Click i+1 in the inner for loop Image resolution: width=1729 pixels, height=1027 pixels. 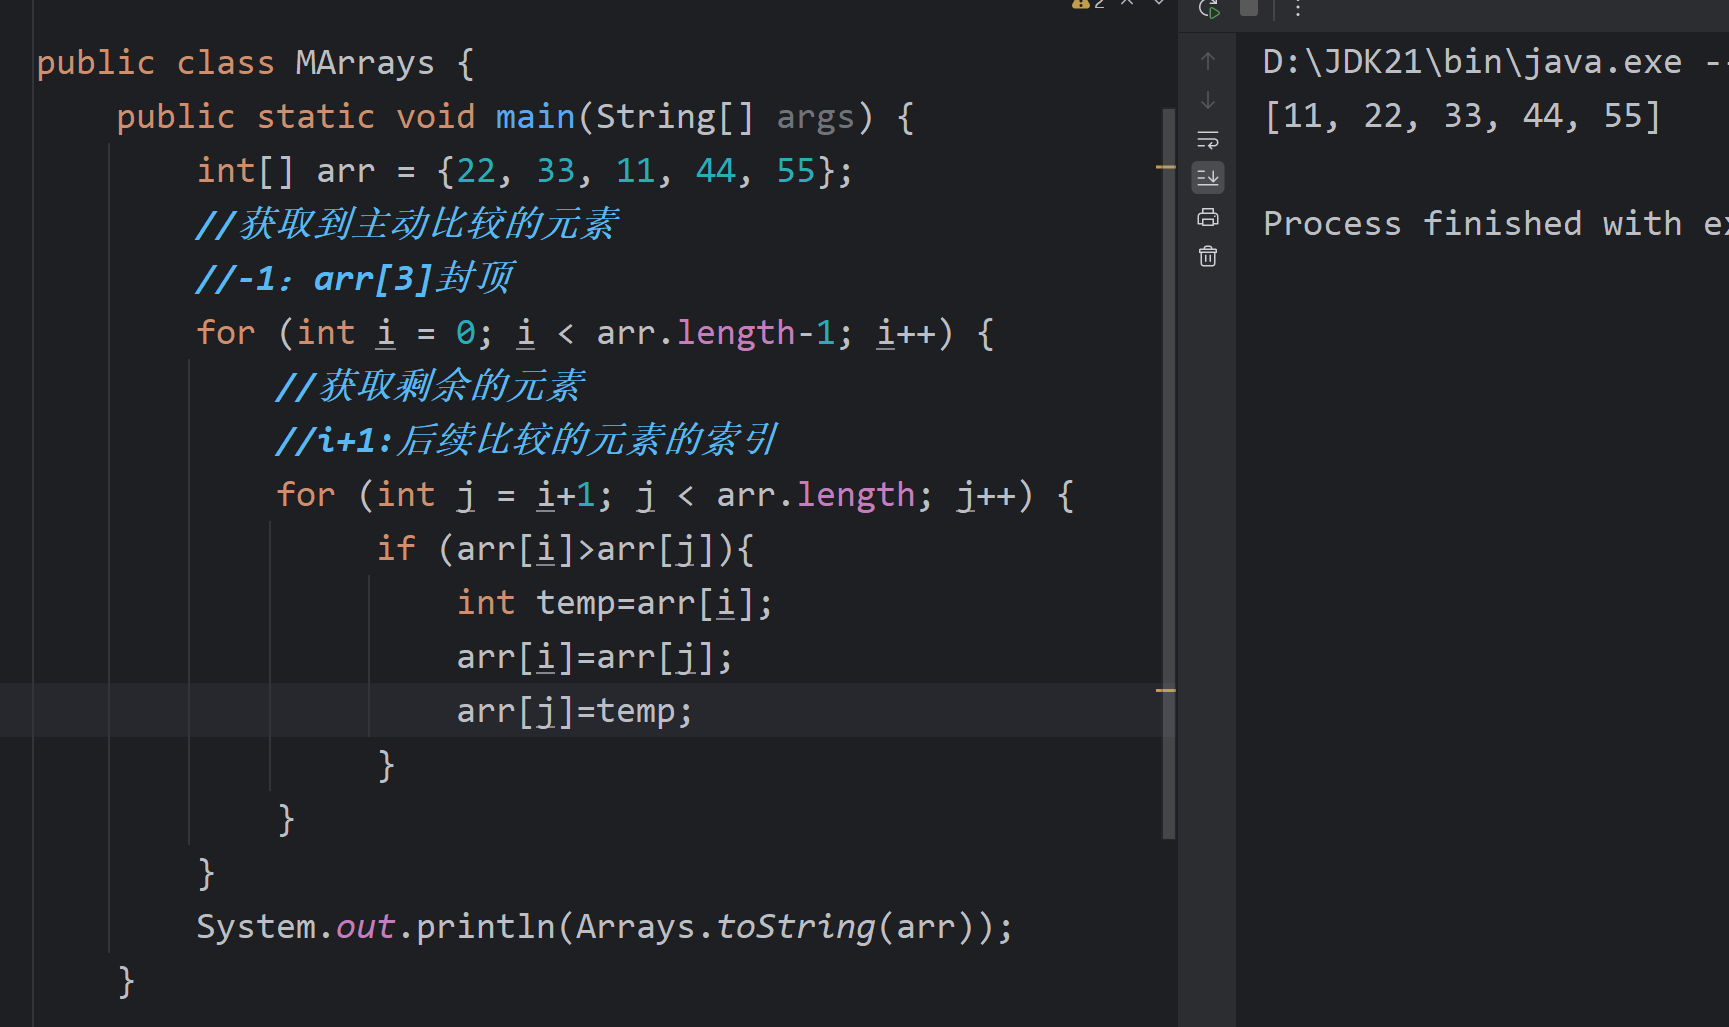tap(565, 495)
